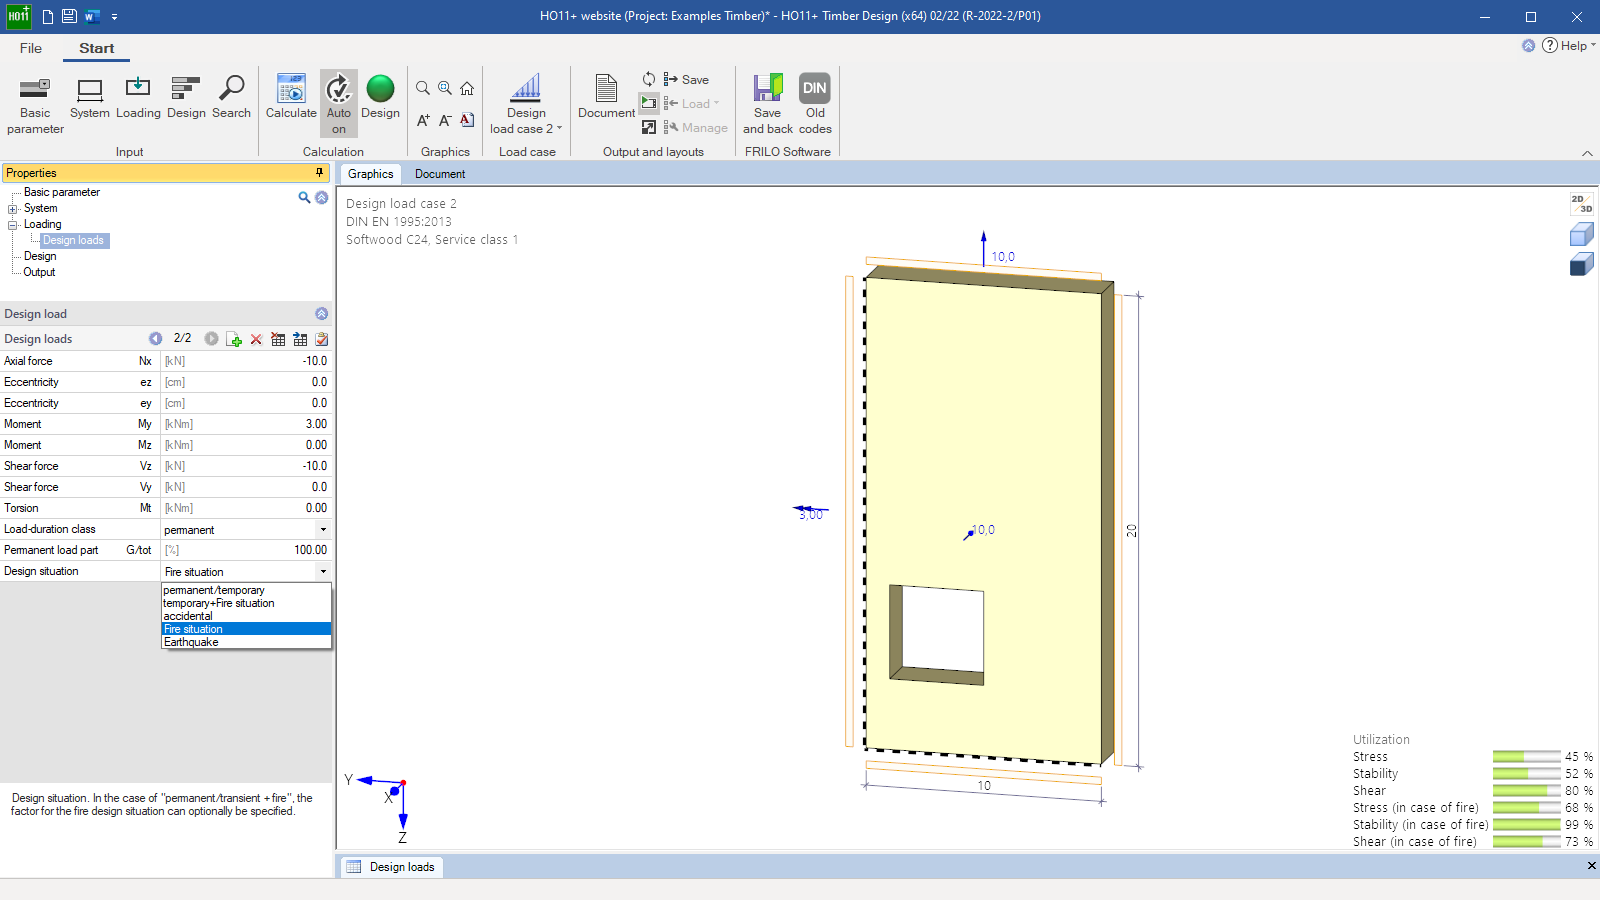Click delete-all table icon

pos(278,339)
